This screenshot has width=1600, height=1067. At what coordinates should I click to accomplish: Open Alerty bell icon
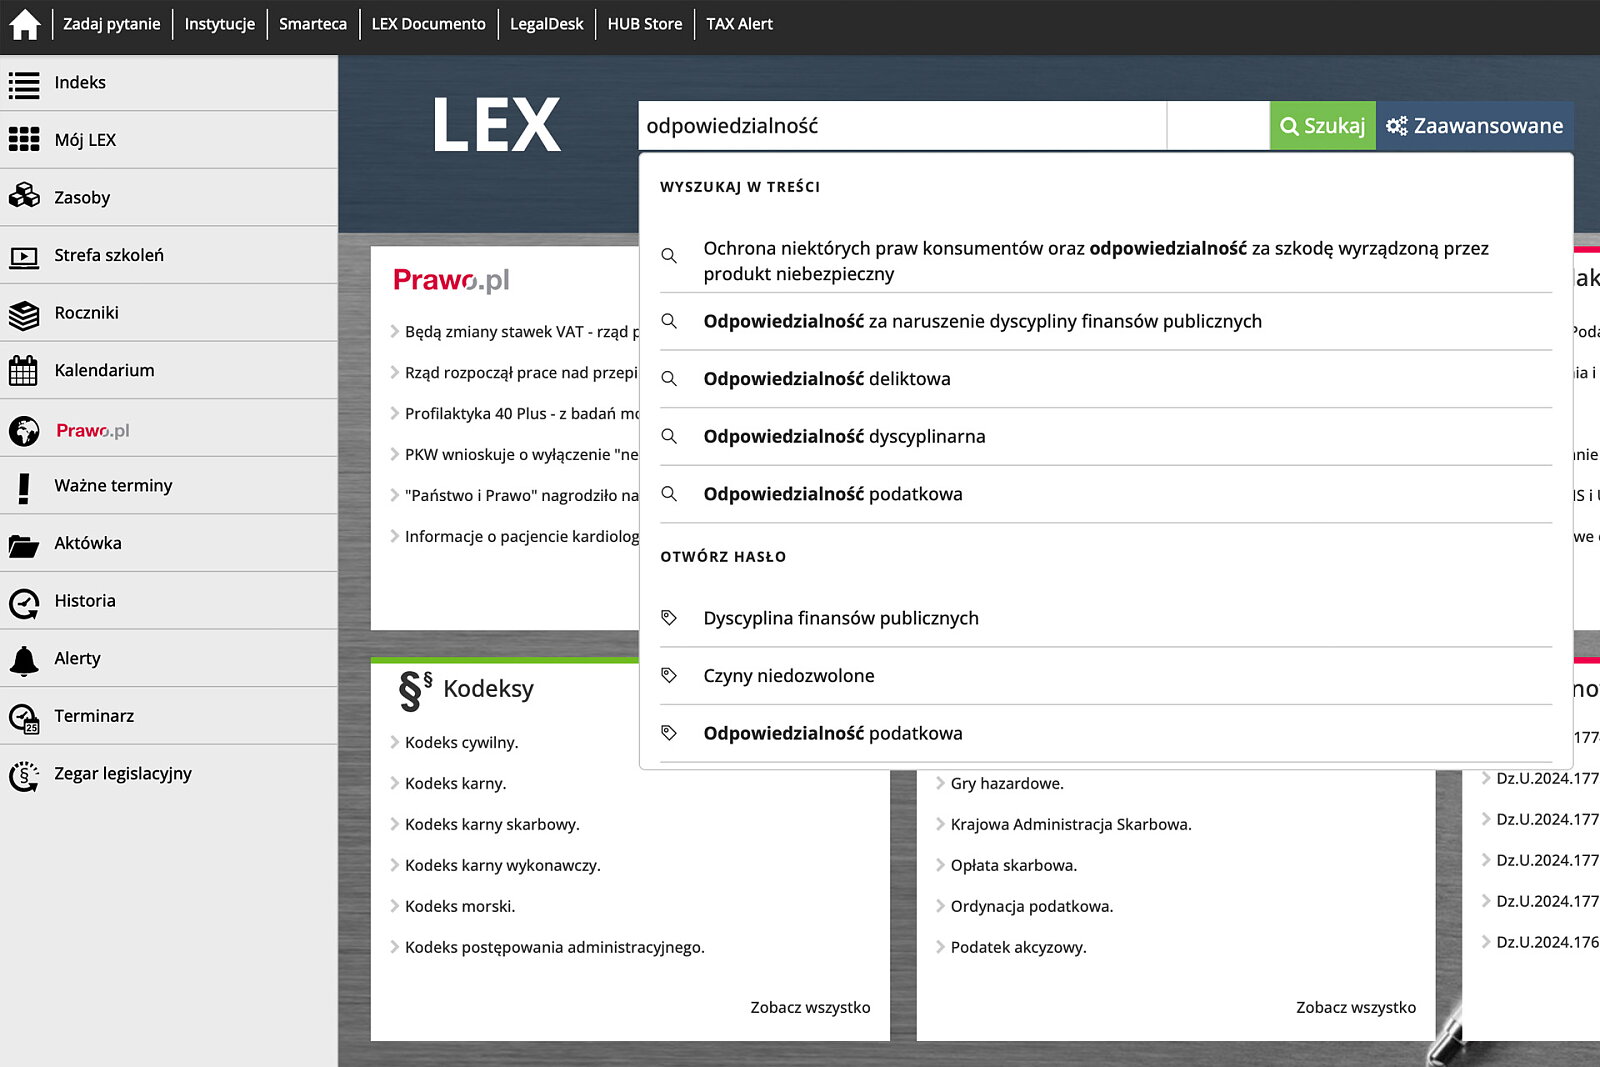(x=24, y=660)
